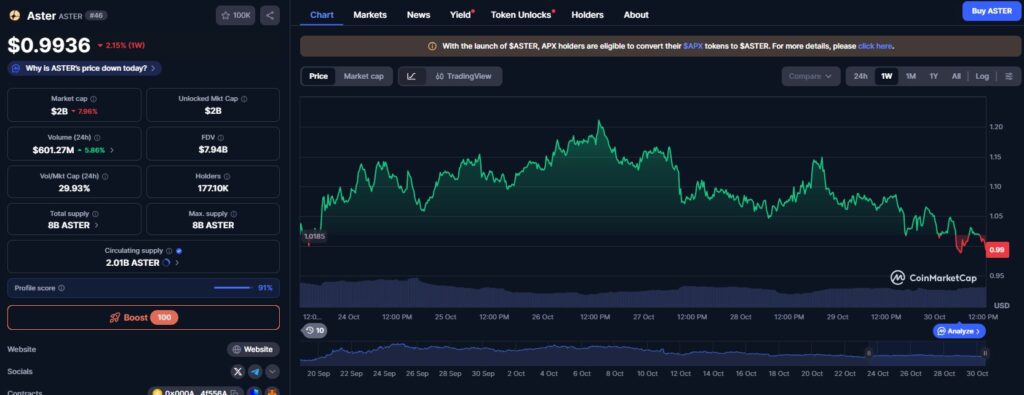Add Aster to watchlist via star 100K
Image resolution: width=1024 pixels, height=395 pixels.
(235, 15)
